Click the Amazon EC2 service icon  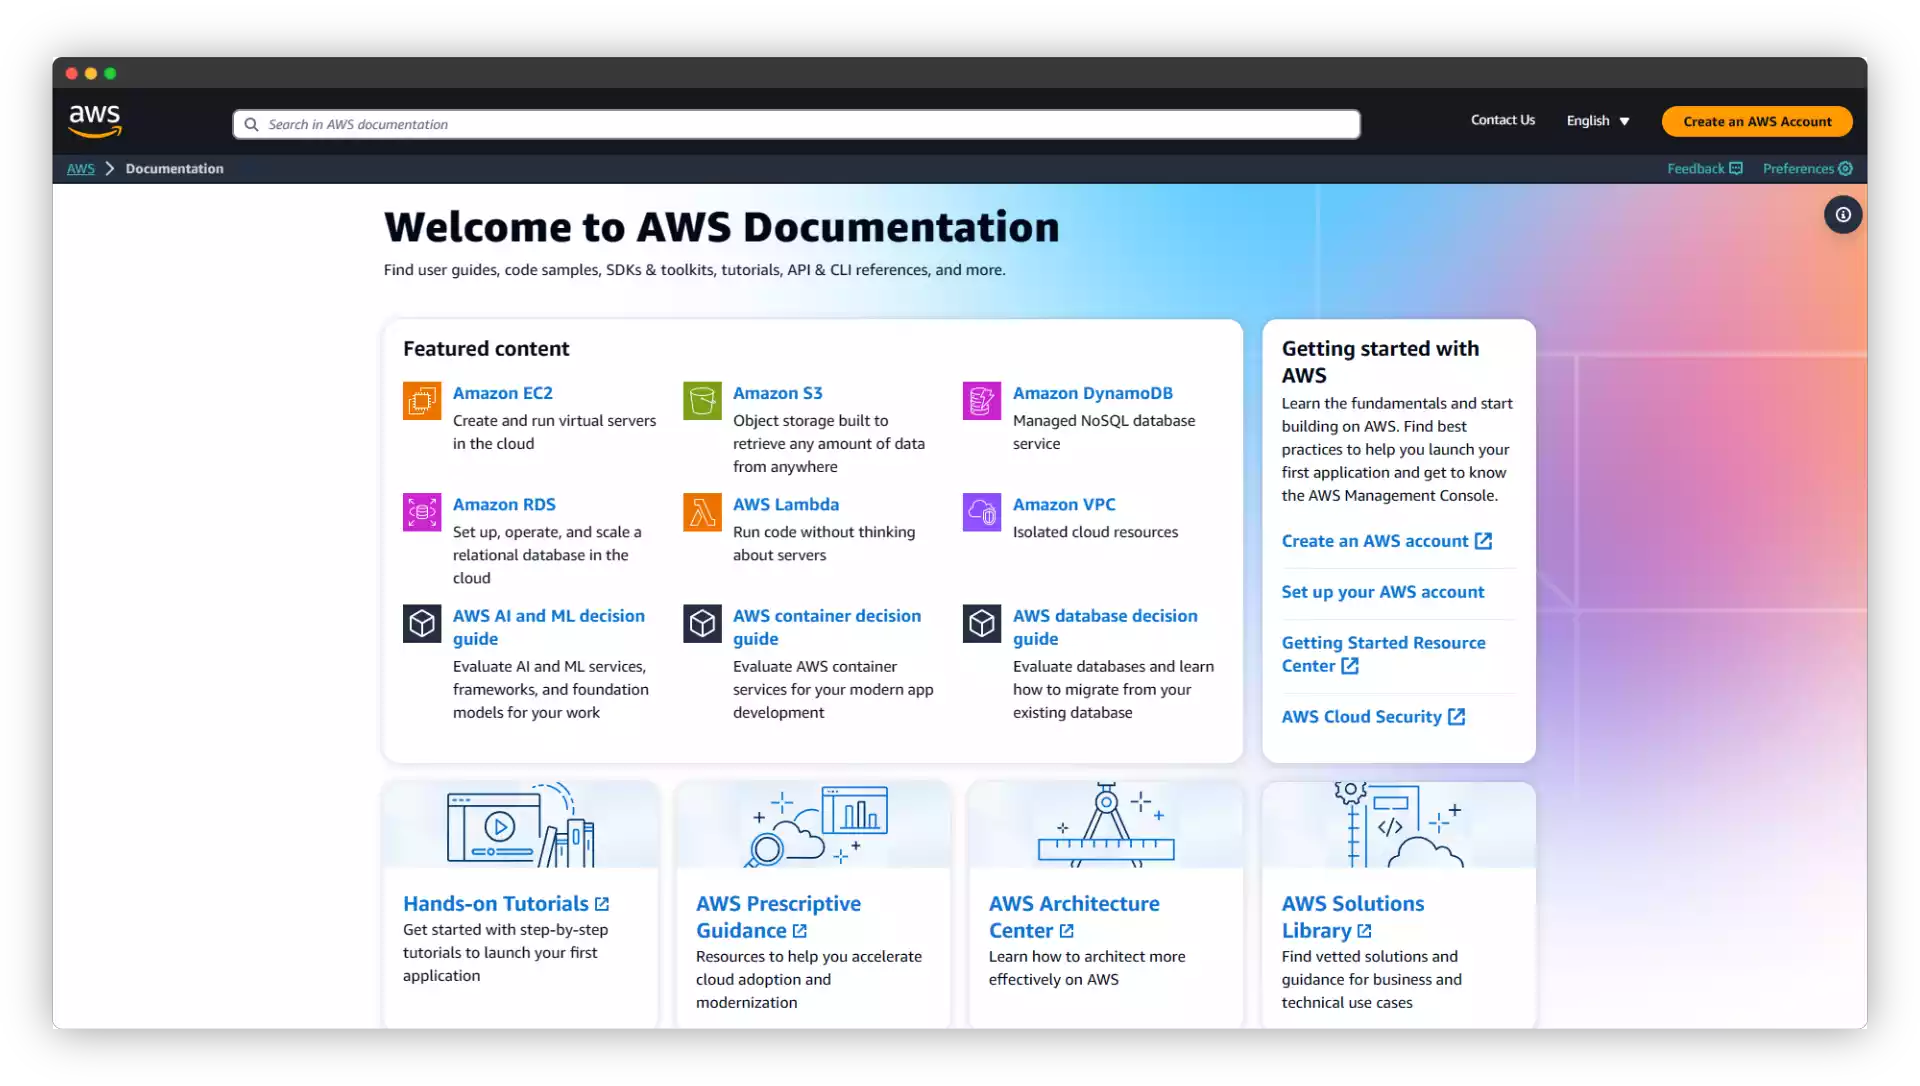point(421,401)
